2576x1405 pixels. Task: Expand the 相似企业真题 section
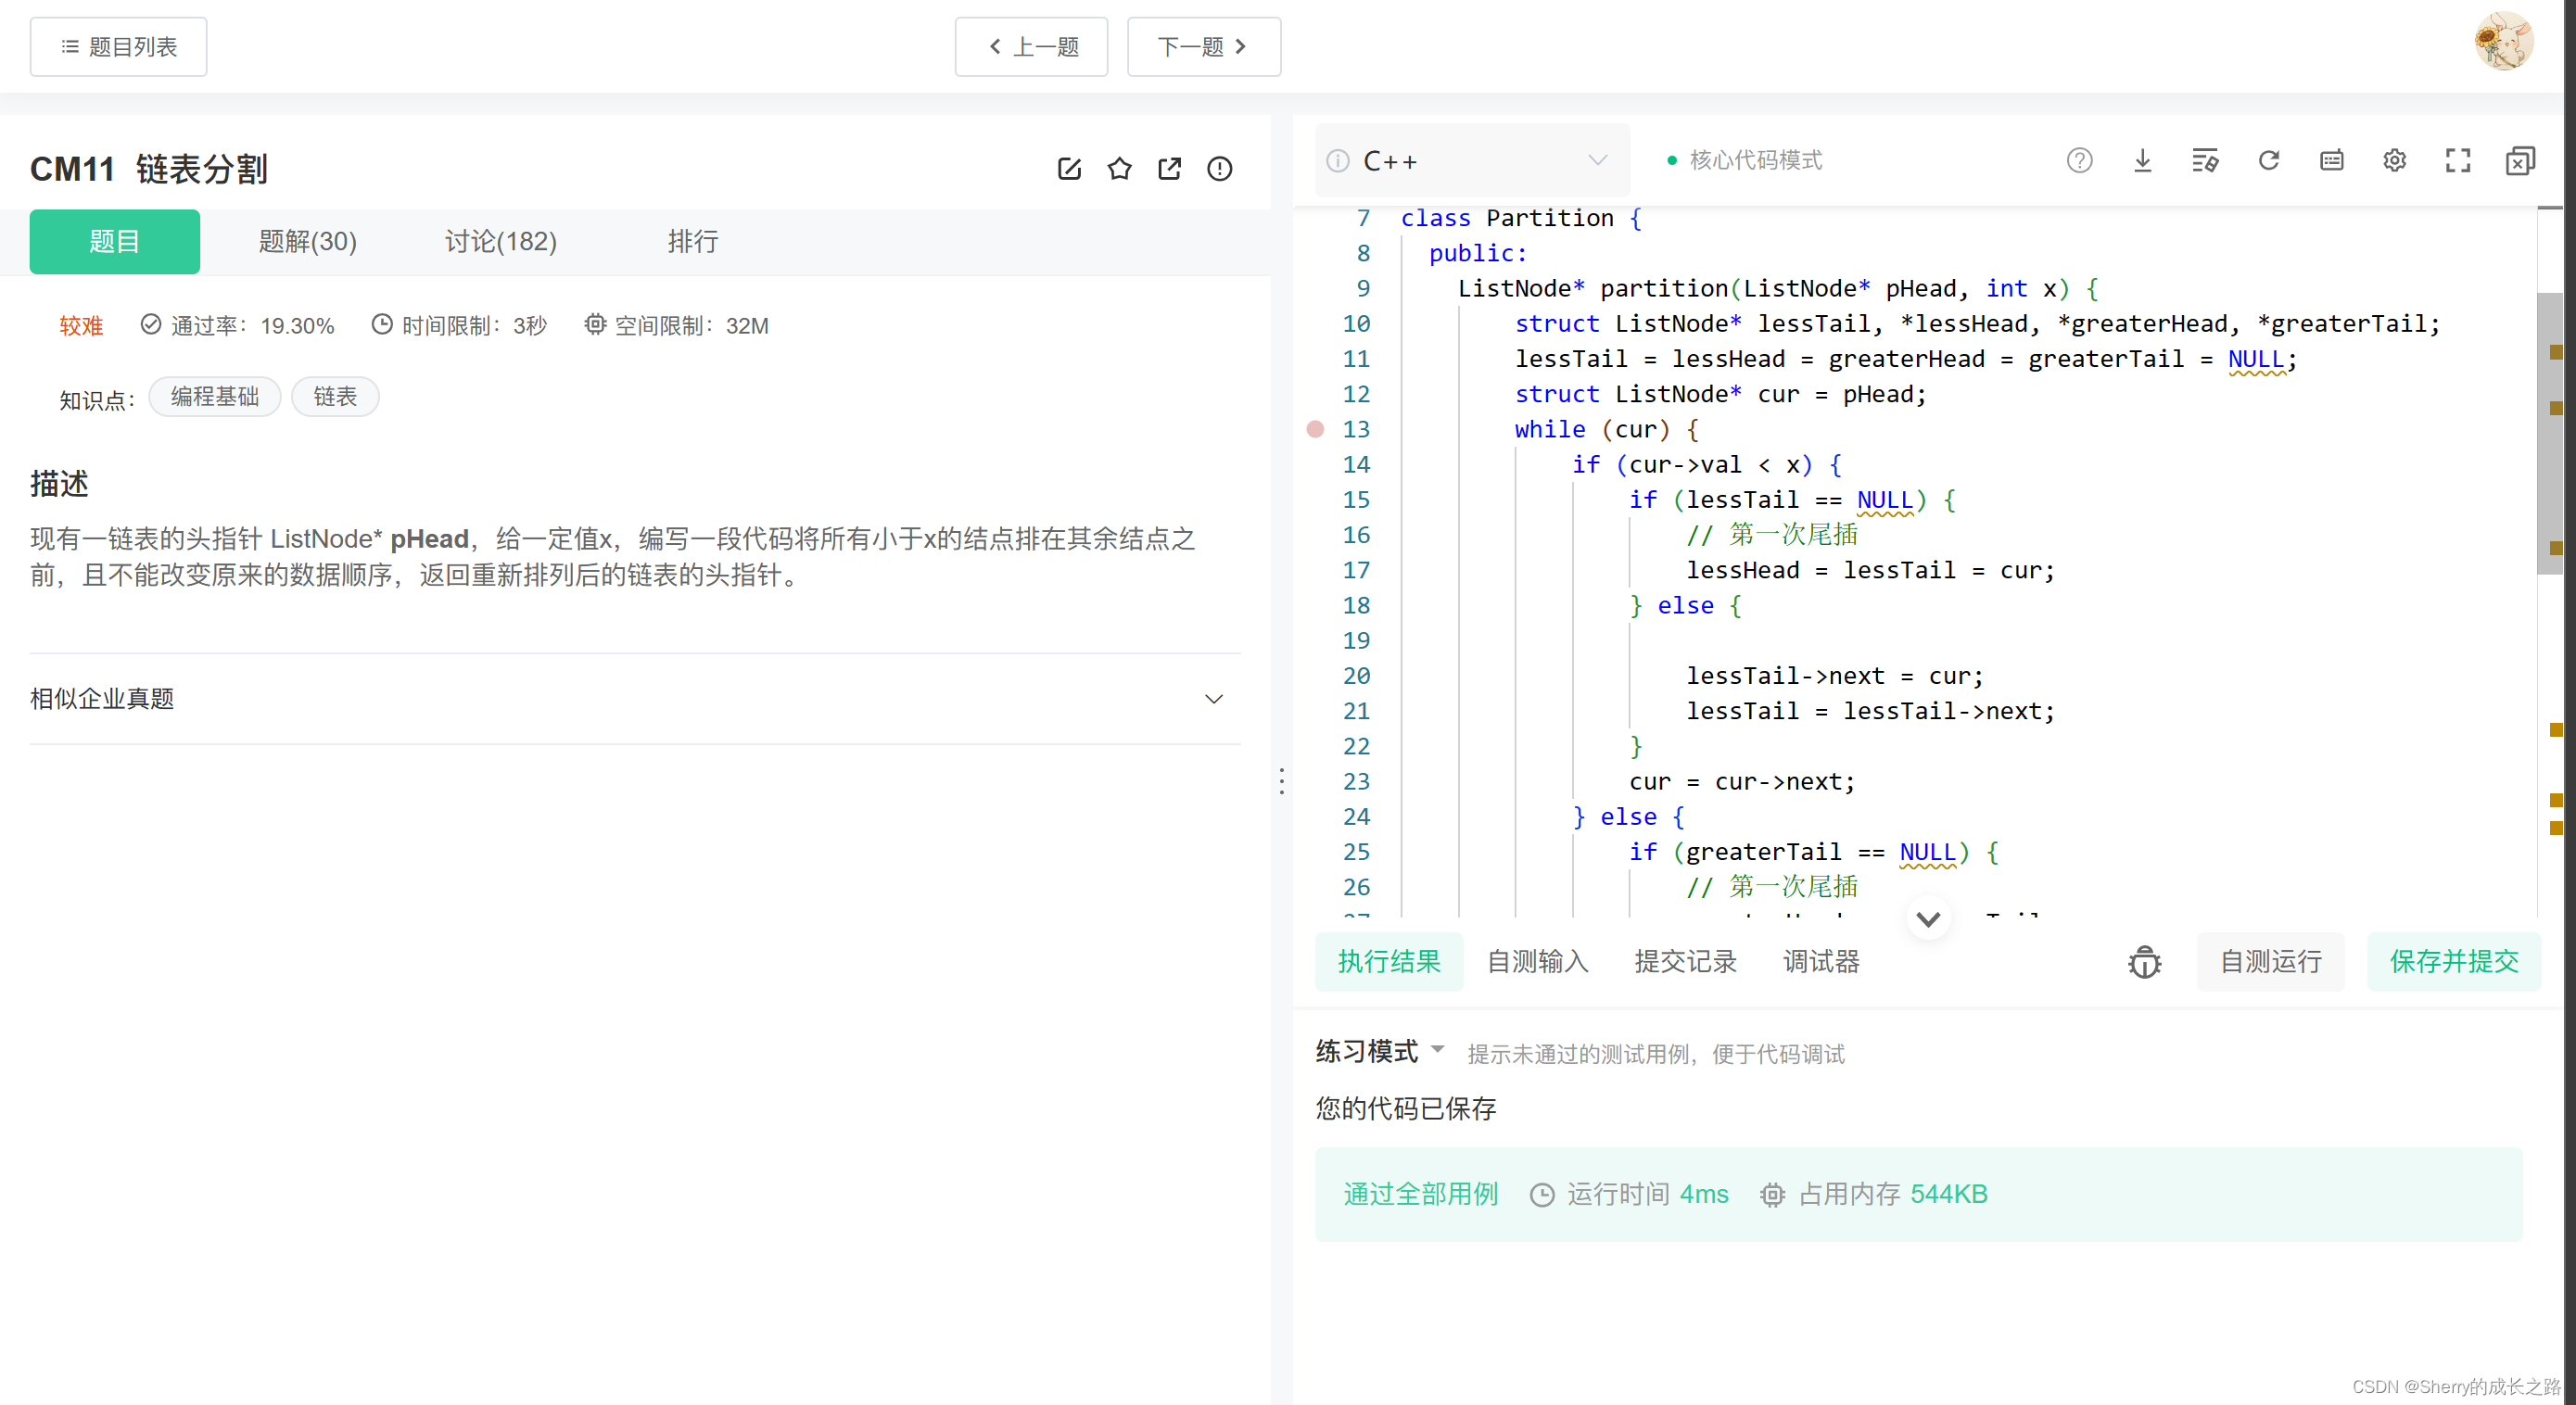(635, 699)
